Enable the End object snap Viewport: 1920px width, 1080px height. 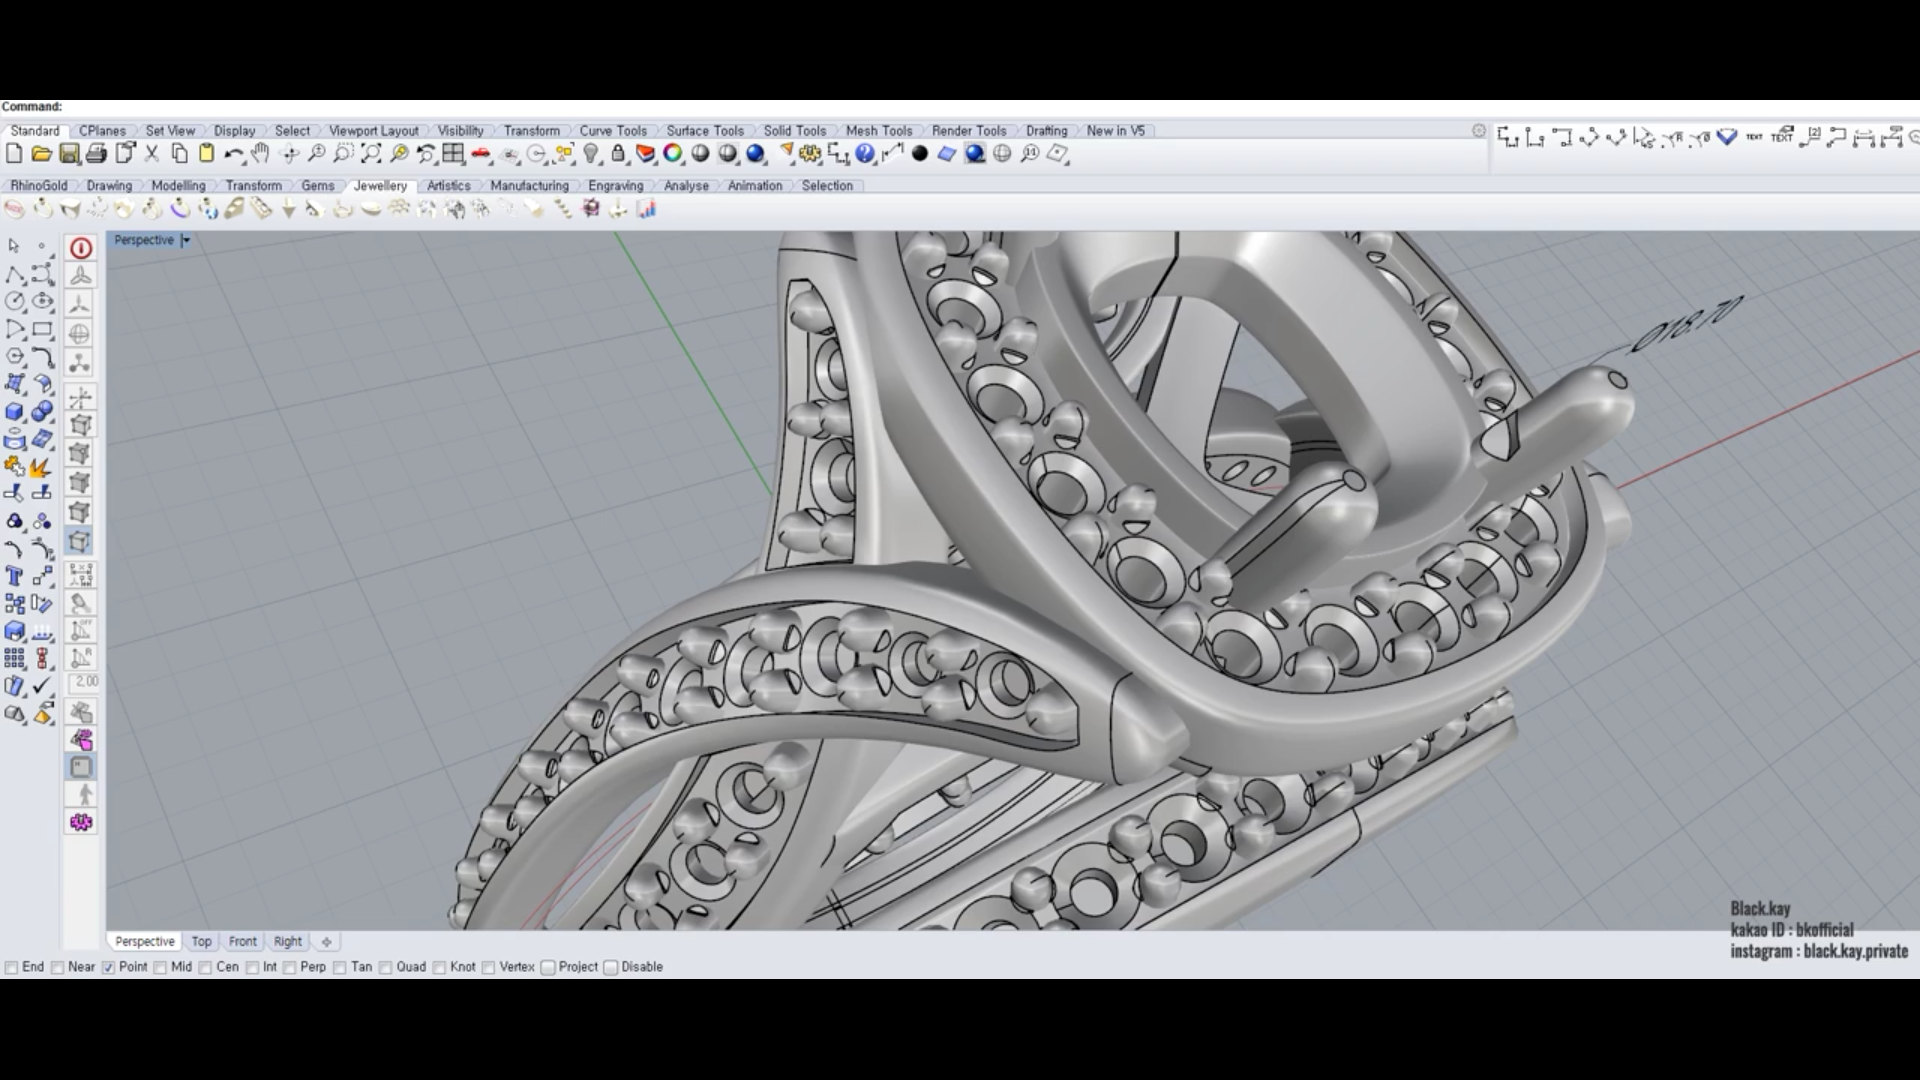pos(12,967)
